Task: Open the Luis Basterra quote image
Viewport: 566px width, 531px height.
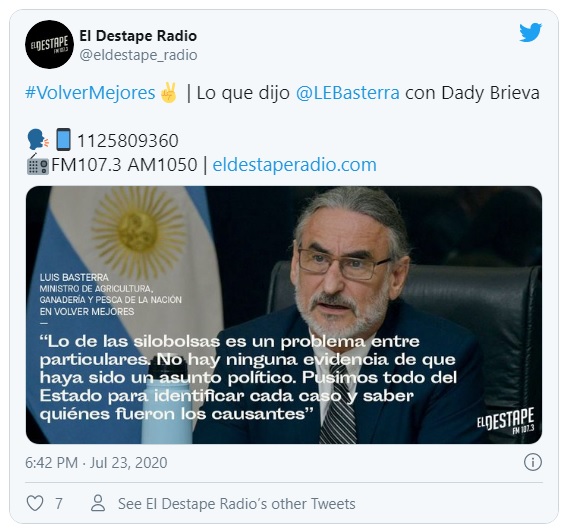Action: [284, 315]
